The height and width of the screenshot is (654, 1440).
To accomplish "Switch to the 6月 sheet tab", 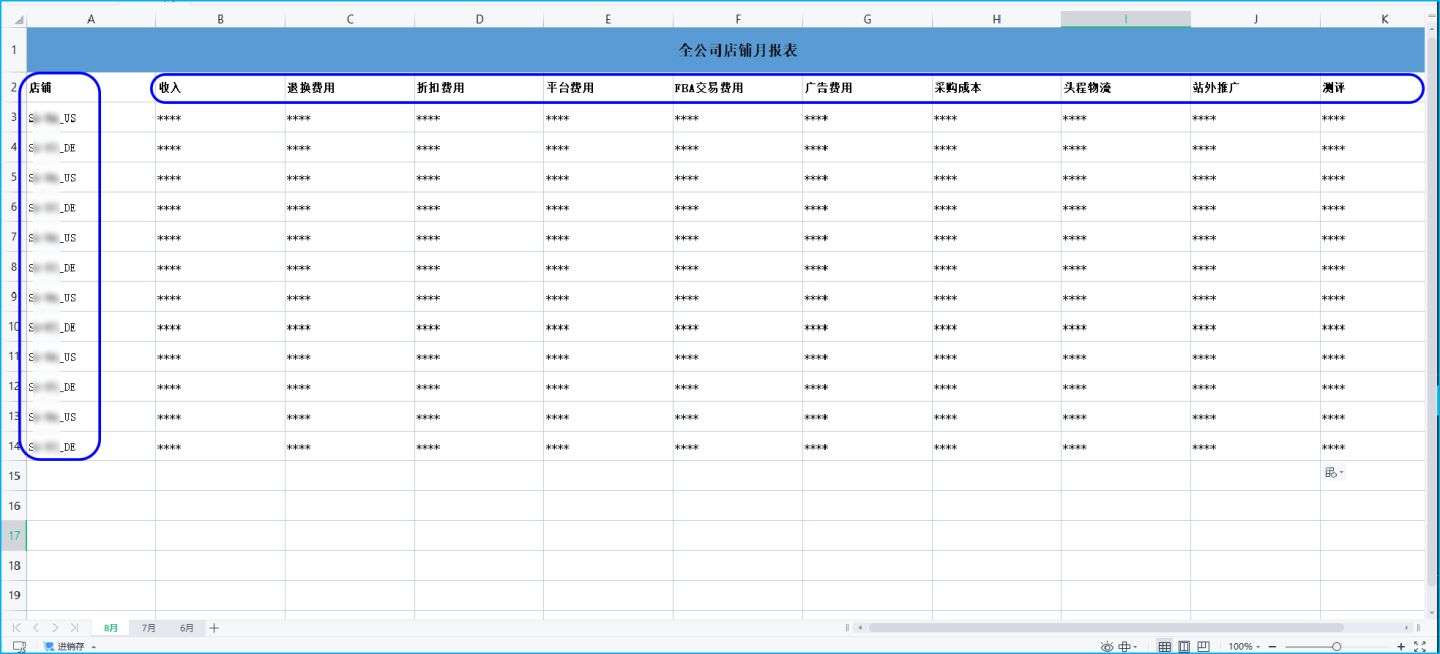I will (187, 628).
